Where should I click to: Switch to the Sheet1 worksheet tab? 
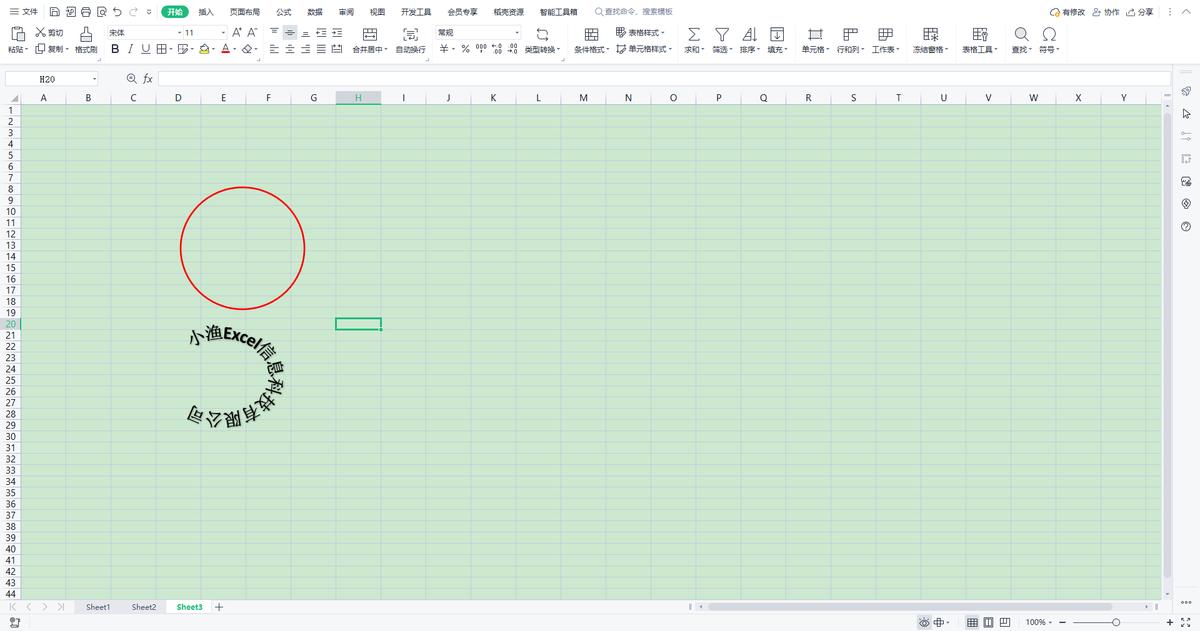tap(98, 607)
